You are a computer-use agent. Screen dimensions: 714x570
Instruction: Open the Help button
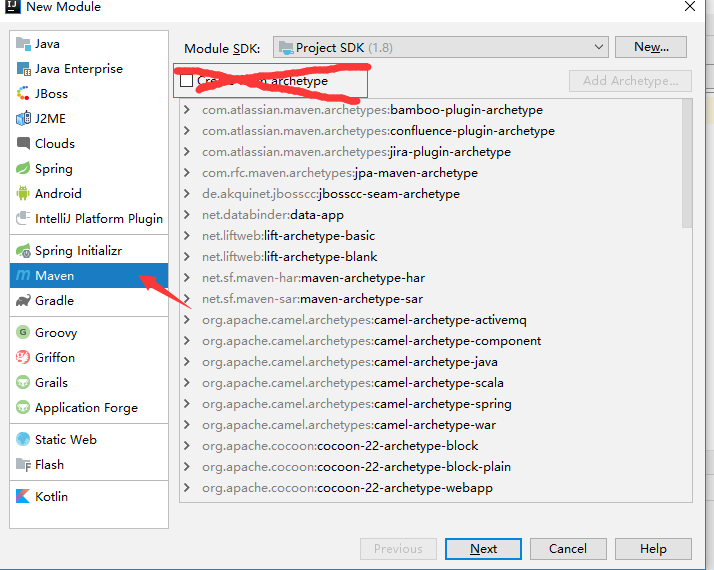pyautogui.click(x=653, y=549)
